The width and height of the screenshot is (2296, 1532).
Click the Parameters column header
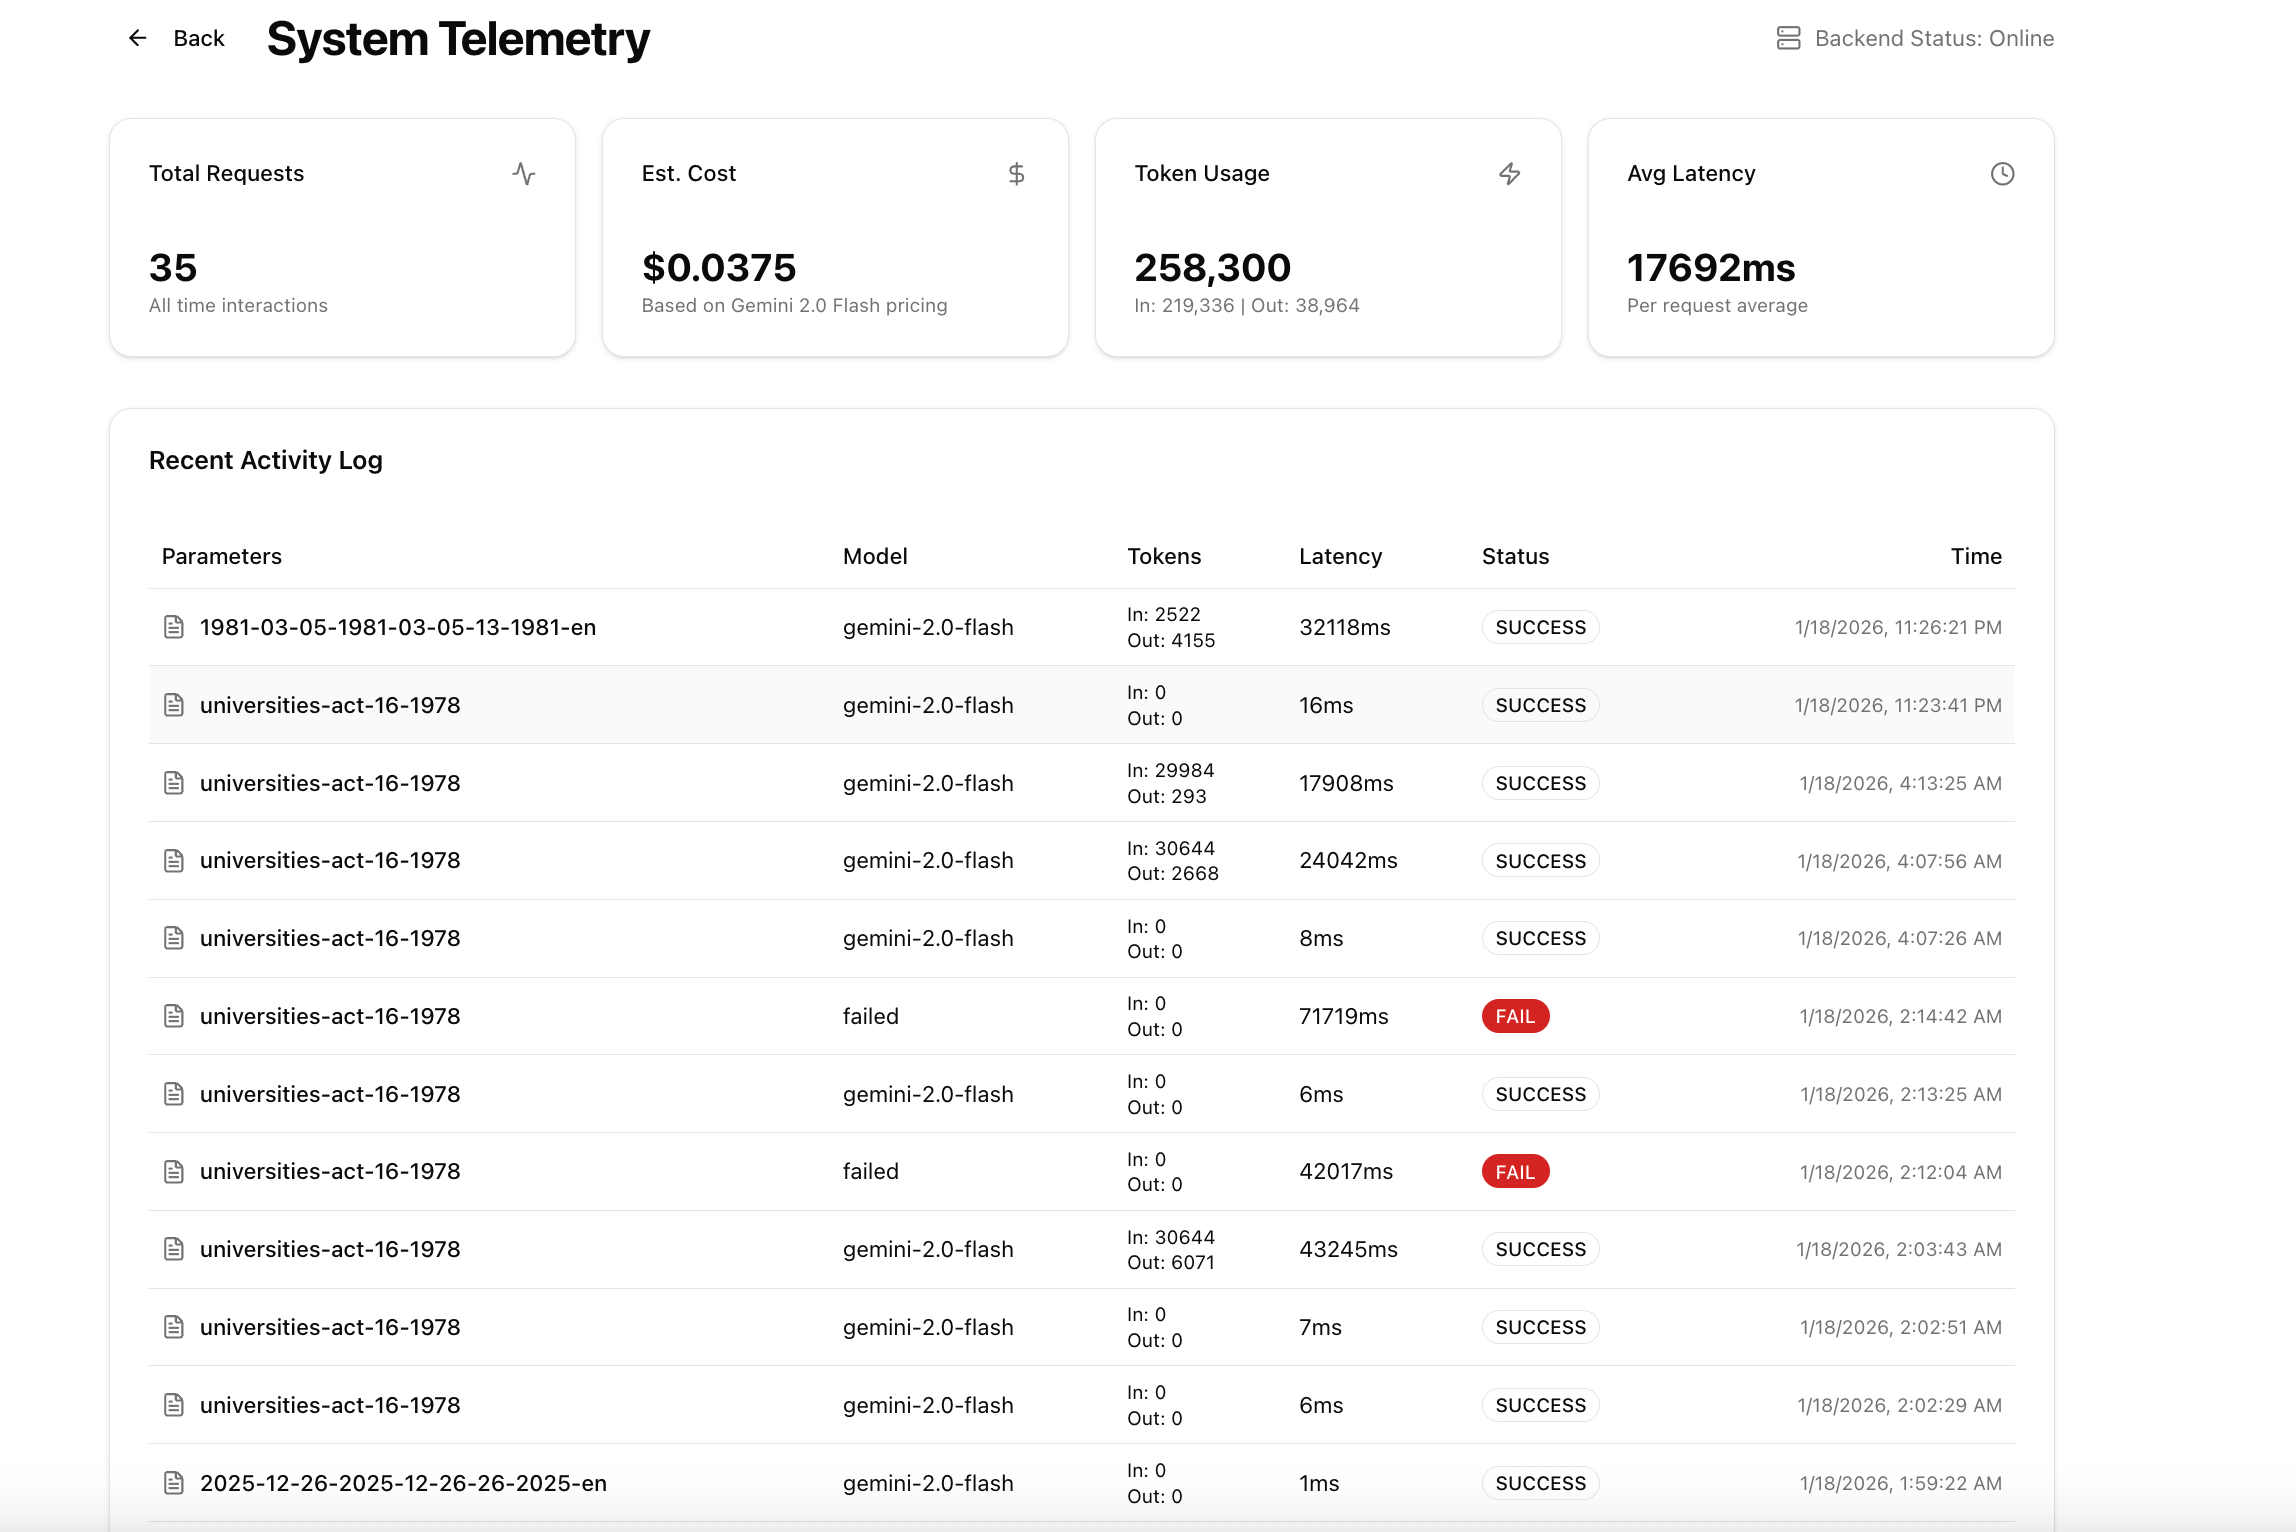point(222,556)
